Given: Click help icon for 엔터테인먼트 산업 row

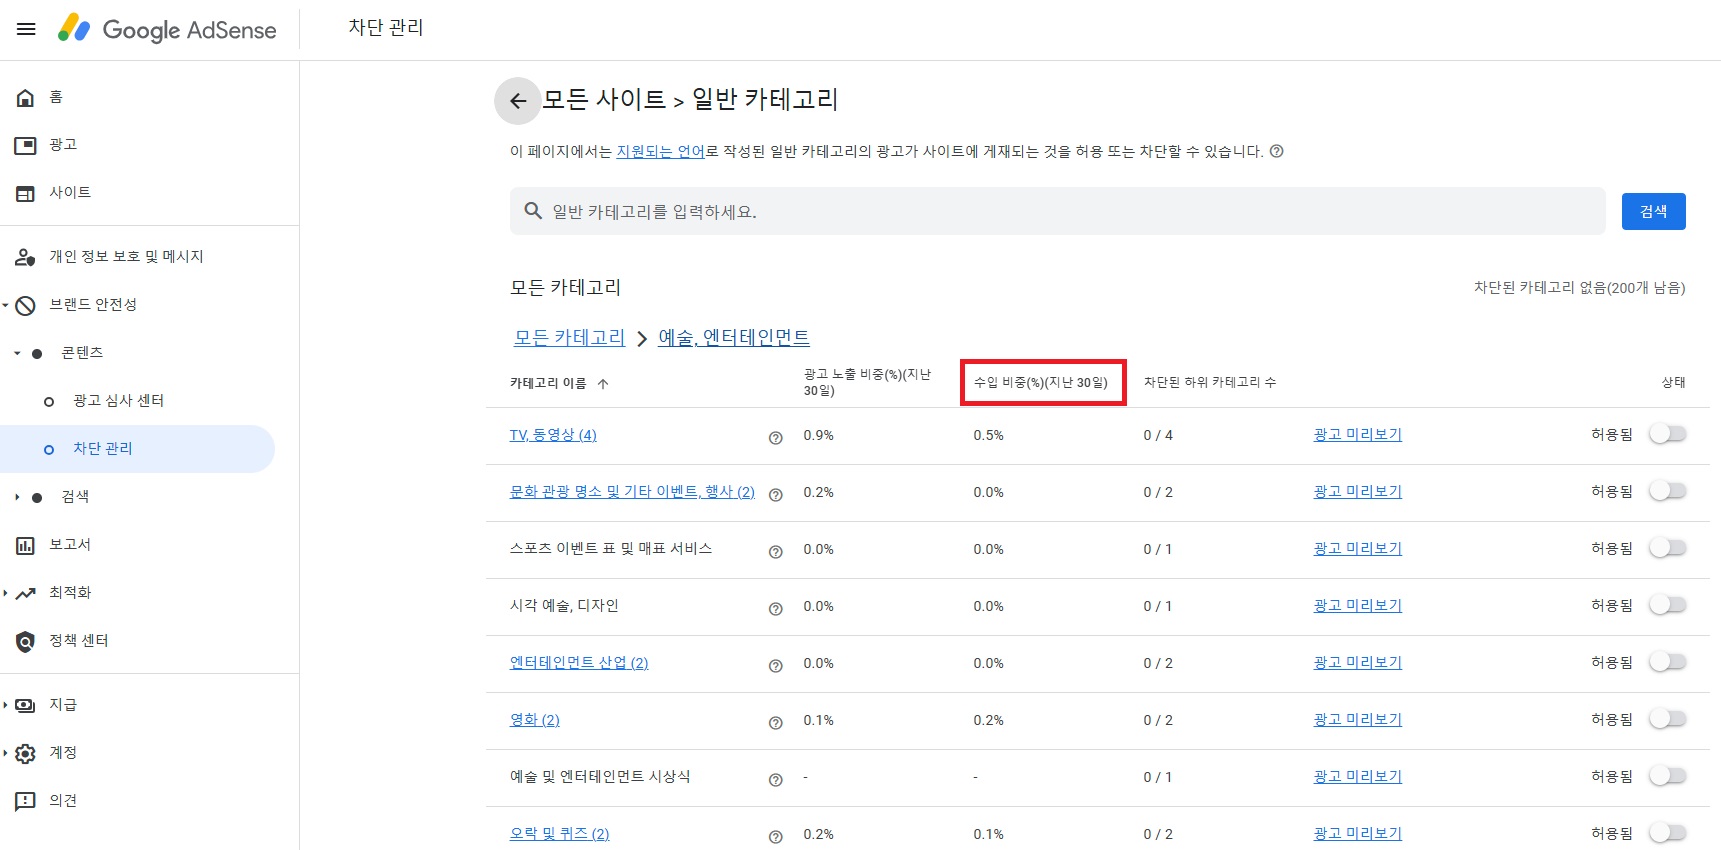Looking at the screenshot, I should 775,665.
